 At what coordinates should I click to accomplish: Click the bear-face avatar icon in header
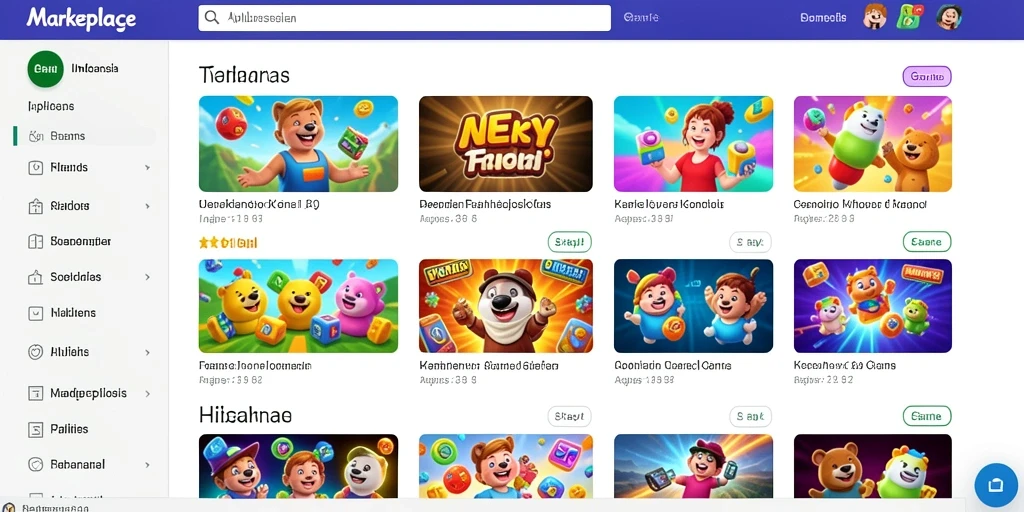(874, 17)
